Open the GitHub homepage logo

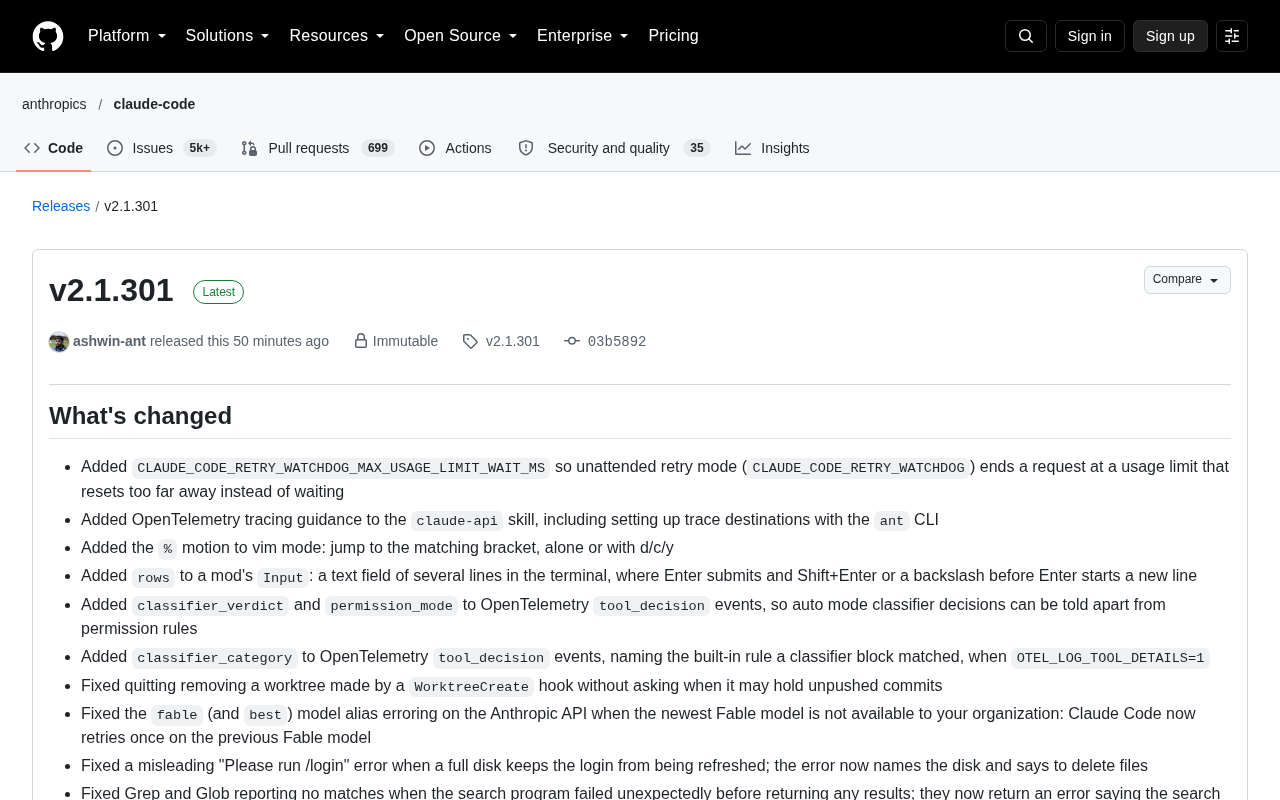(x=48, y=36)
